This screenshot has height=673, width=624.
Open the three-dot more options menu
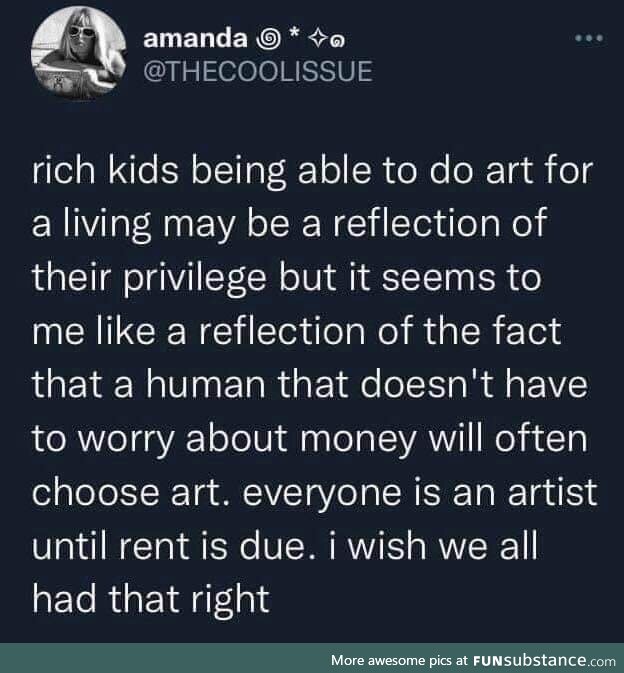589,39
